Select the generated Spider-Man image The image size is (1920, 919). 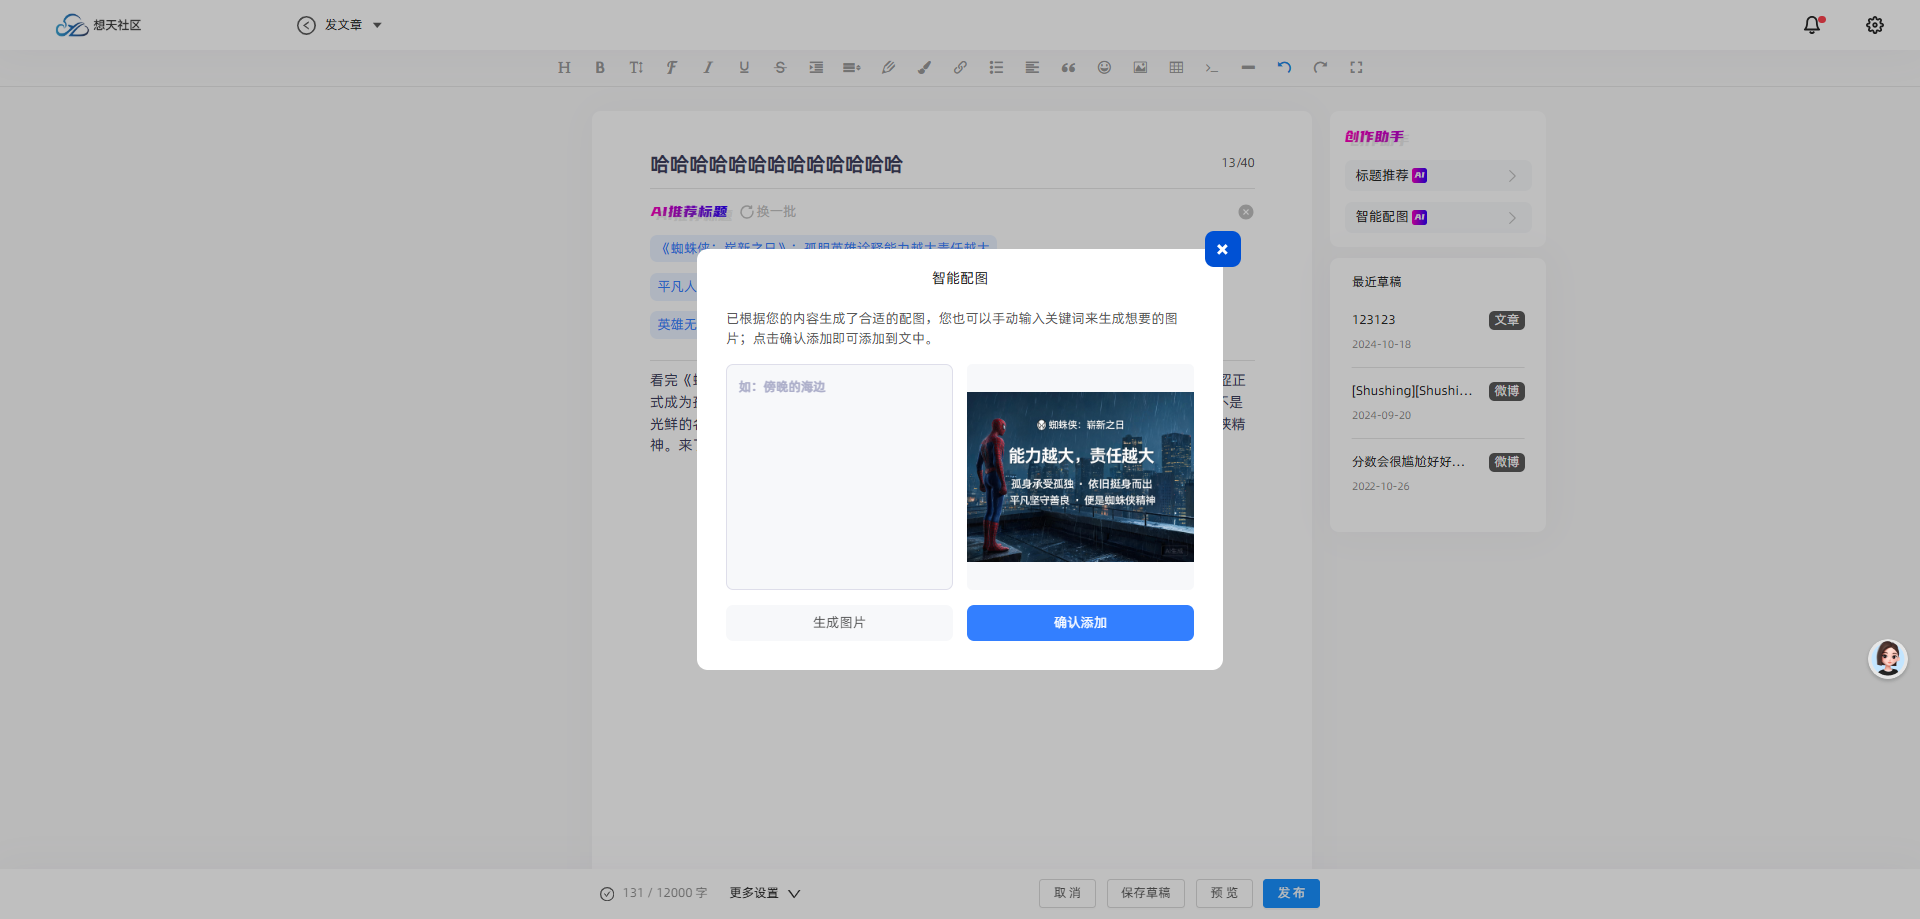(x=1080, y=477)
